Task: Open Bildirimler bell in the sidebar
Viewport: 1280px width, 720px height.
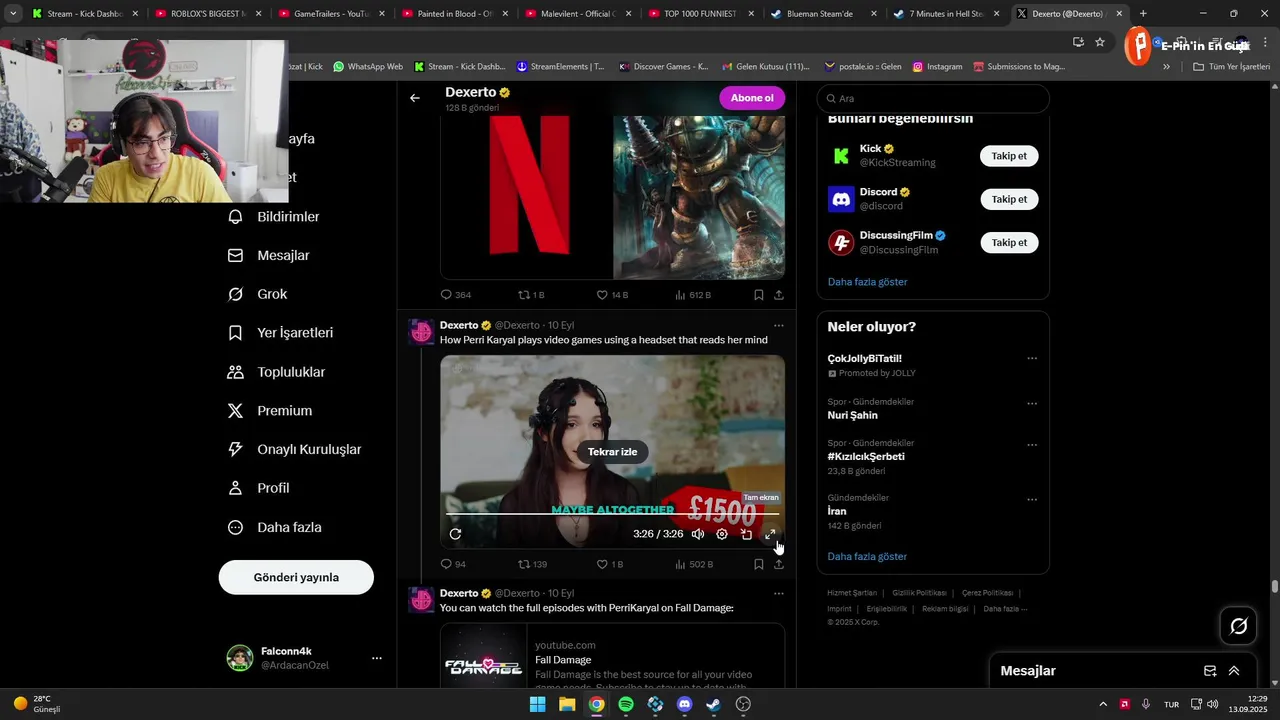Action: 274,217
